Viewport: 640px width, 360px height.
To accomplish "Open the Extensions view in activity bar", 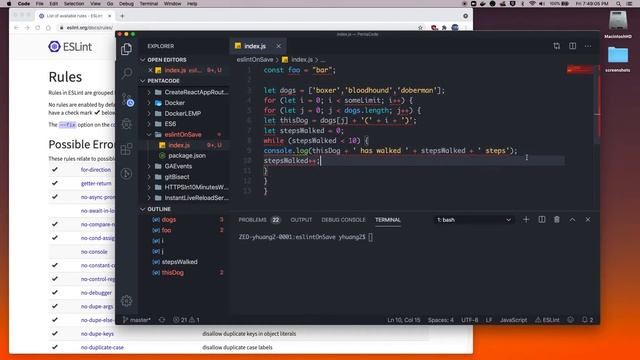I will point(127,149).
